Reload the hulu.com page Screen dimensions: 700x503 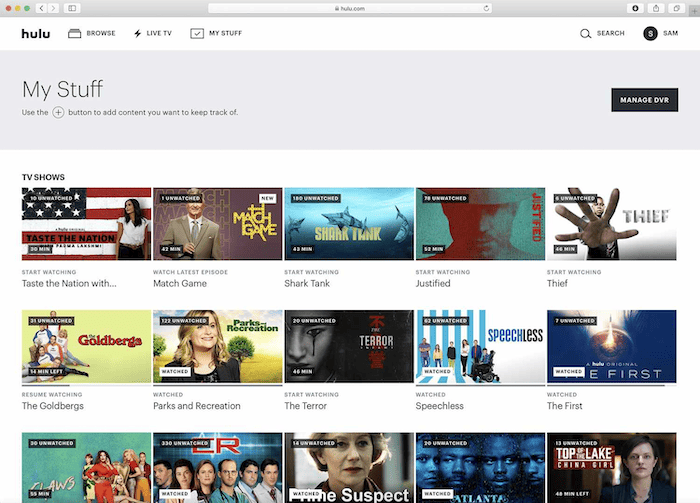point(486,8)
